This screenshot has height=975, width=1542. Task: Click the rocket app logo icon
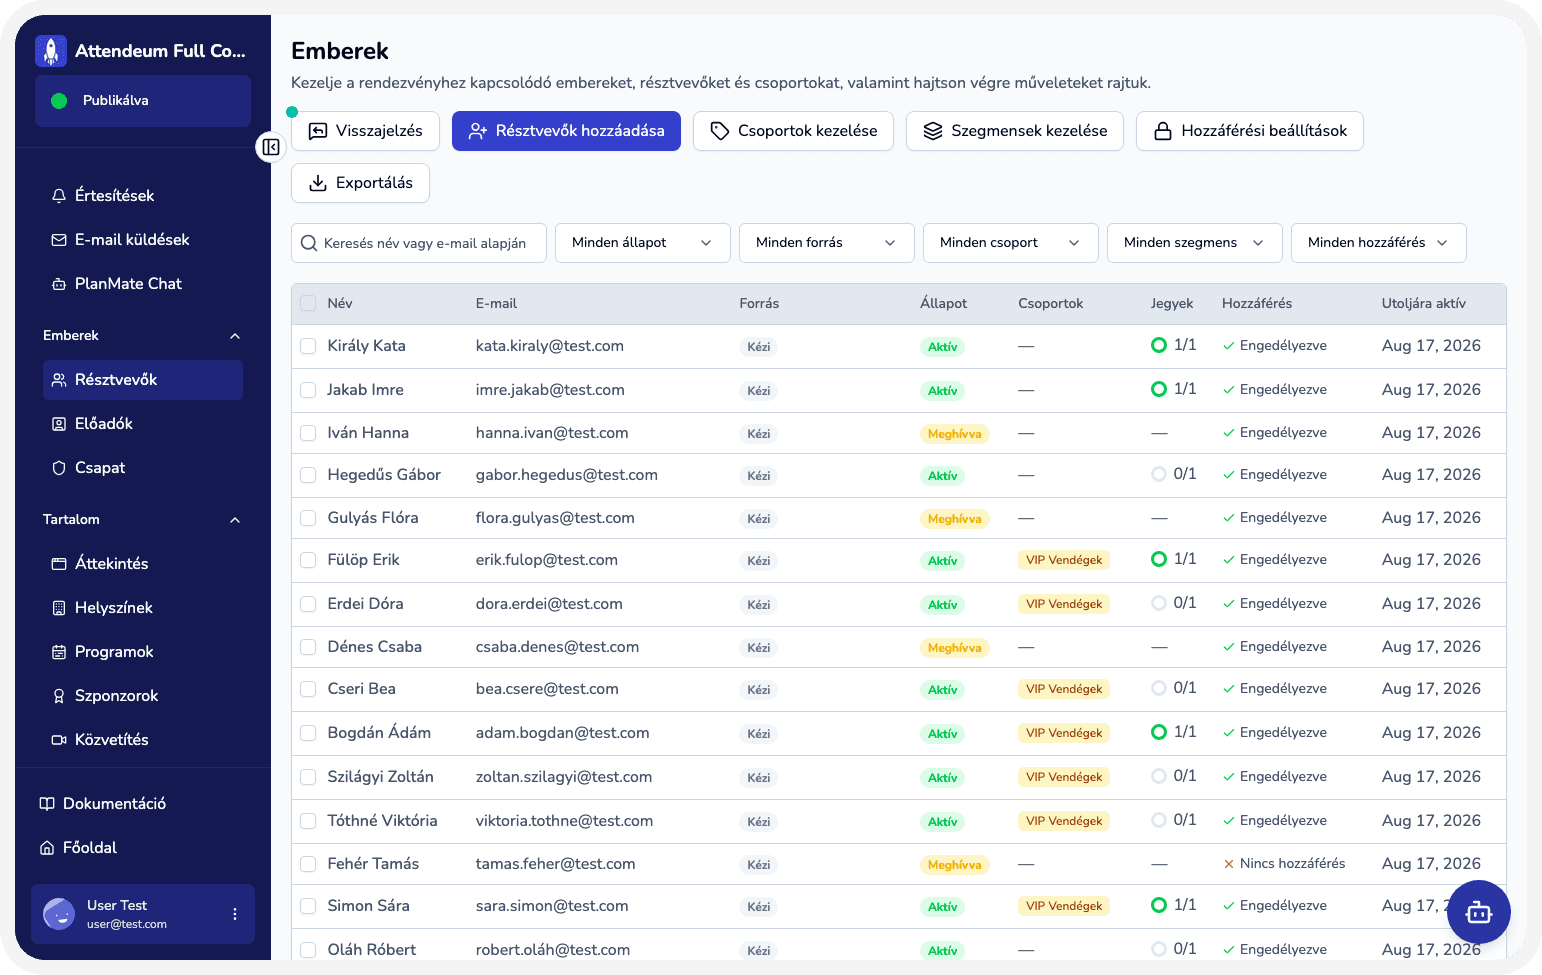[x=51, y=51]
